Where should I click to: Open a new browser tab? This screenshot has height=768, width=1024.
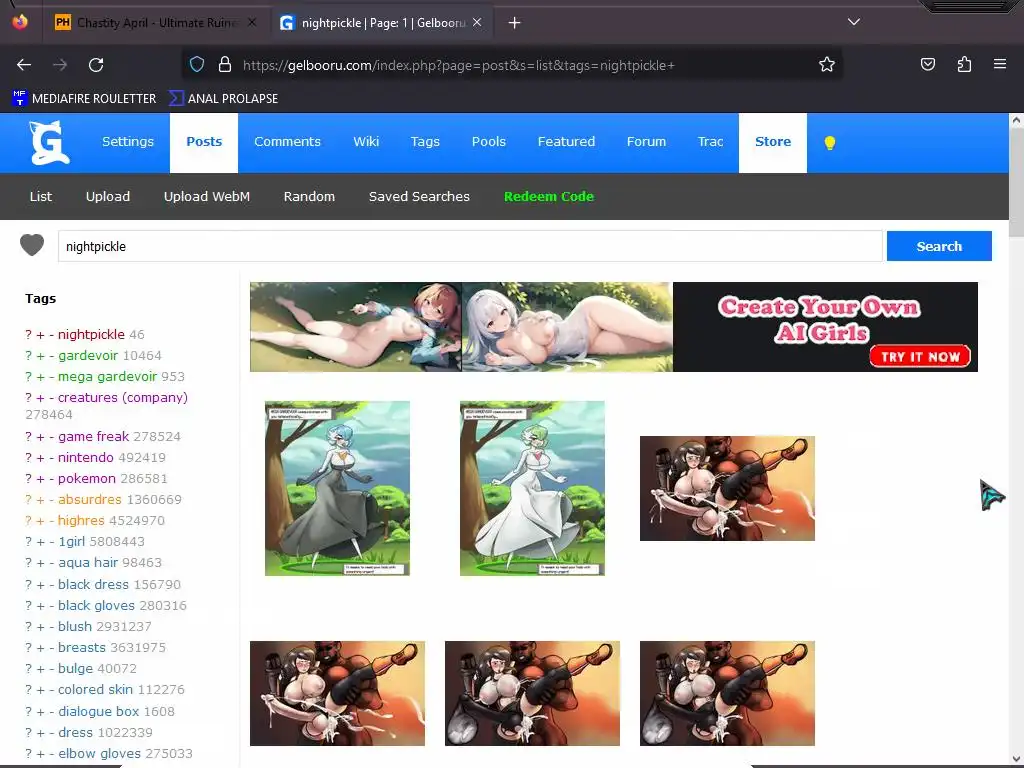click(x=515, y=23)
